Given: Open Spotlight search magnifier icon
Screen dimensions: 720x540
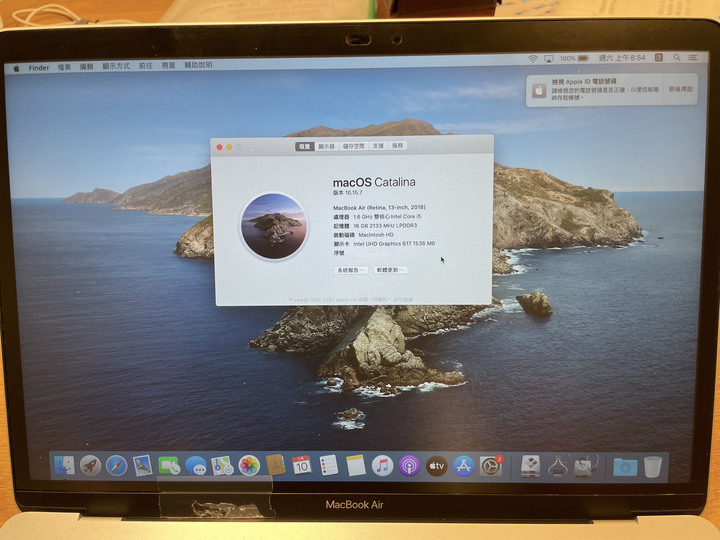Looking at the screenshot, I should (x=677, y=57).
